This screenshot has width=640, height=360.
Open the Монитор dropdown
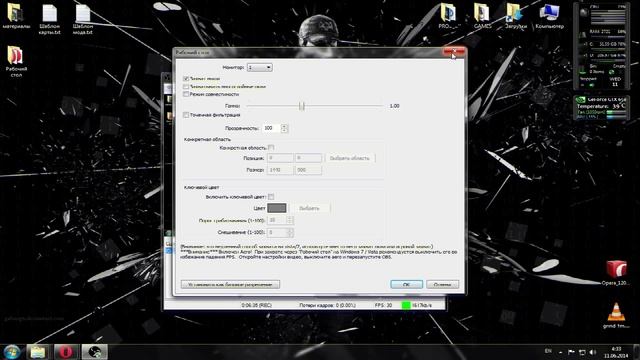pyautogui.click(x=260, y=67)
